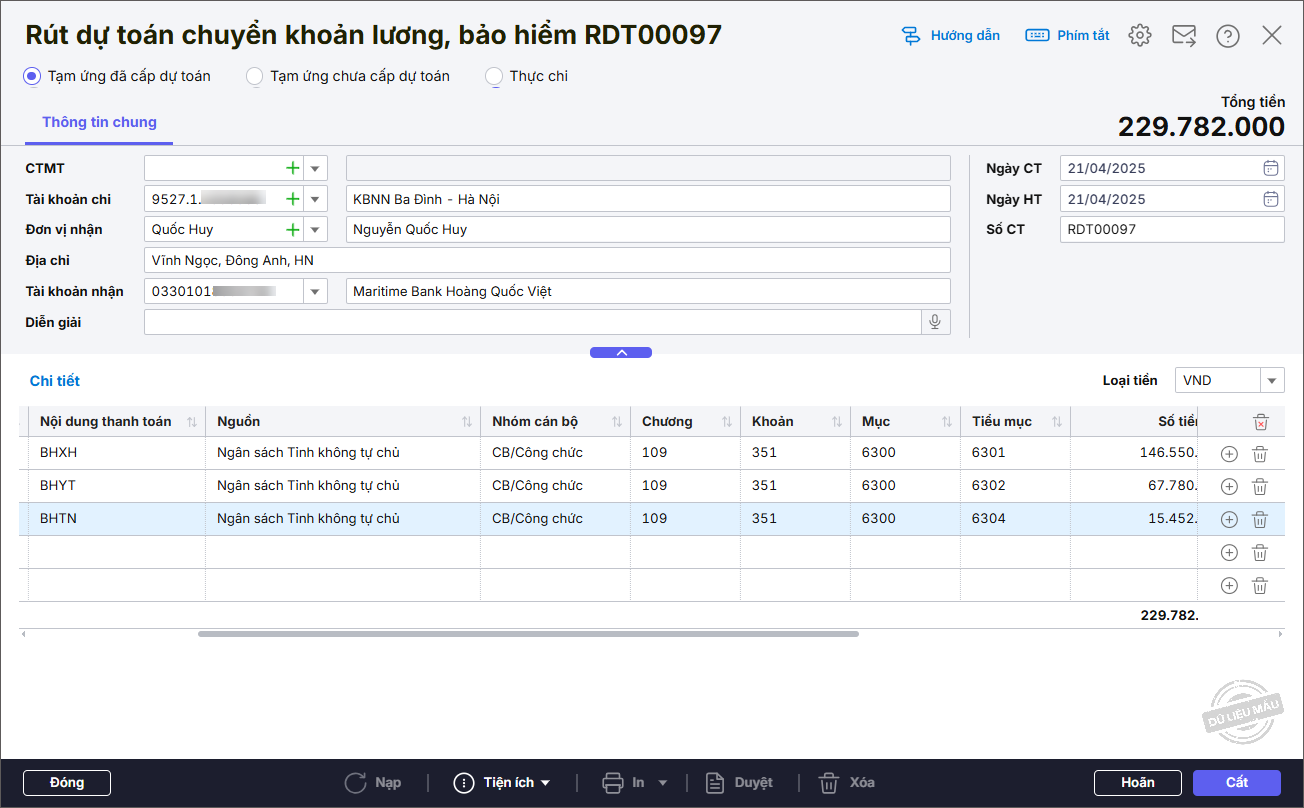Open calendar picker for Ngày CT
1304x808 pixels.
[x=1270, y=168]
